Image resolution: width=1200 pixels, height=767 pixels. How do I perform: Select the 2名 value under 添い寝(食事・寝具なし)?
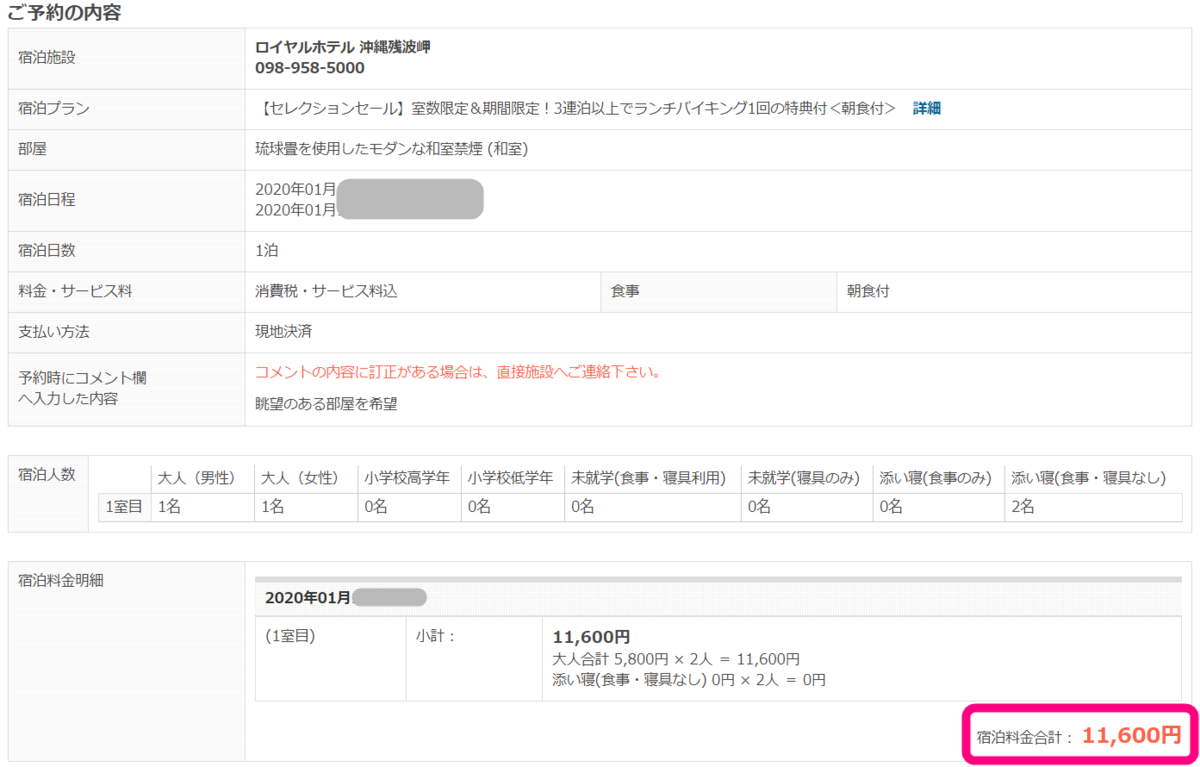coord(1023,507)
